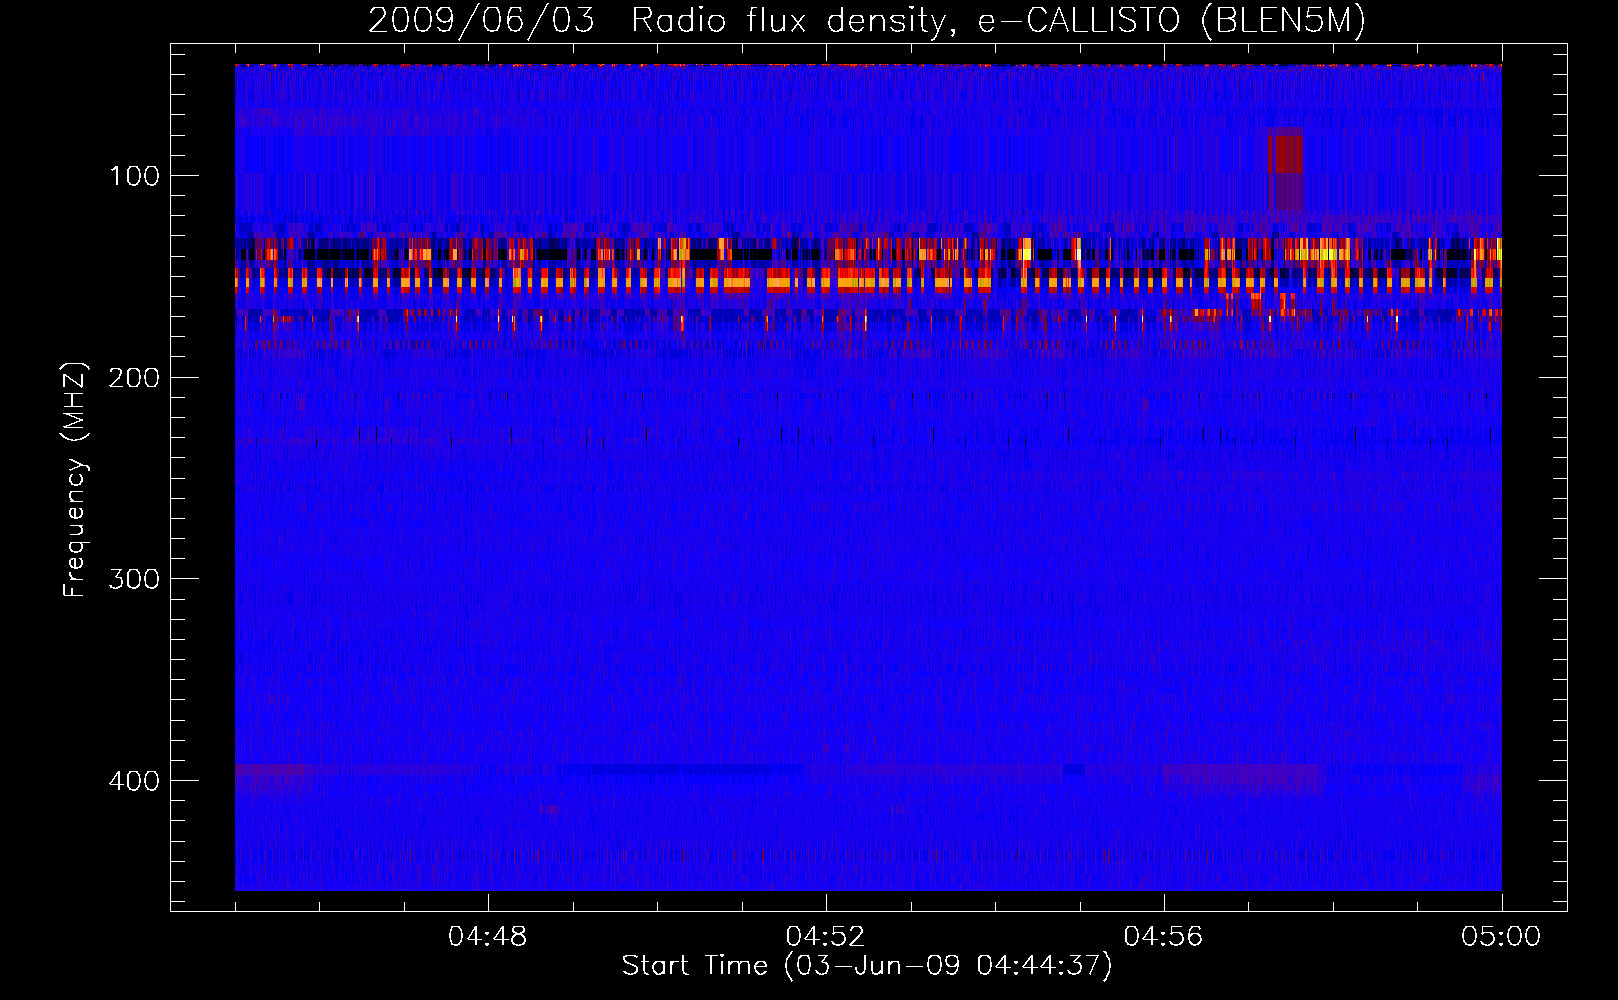This screenshot has width=1618, height=1000.
Task: Click the 04:56 time tick label
Action: [1164, 936]
